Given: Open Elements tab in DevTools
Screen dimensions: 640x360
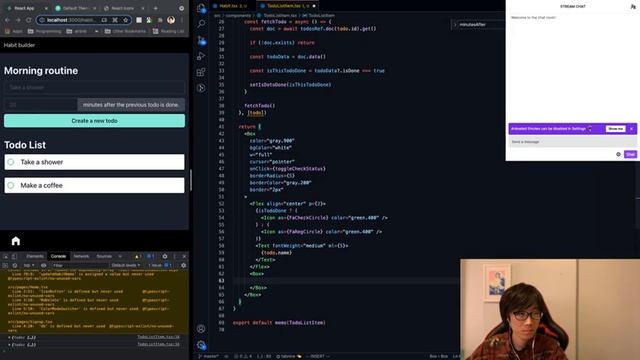Looking at the screenshot, I should (x=35, y=256).
